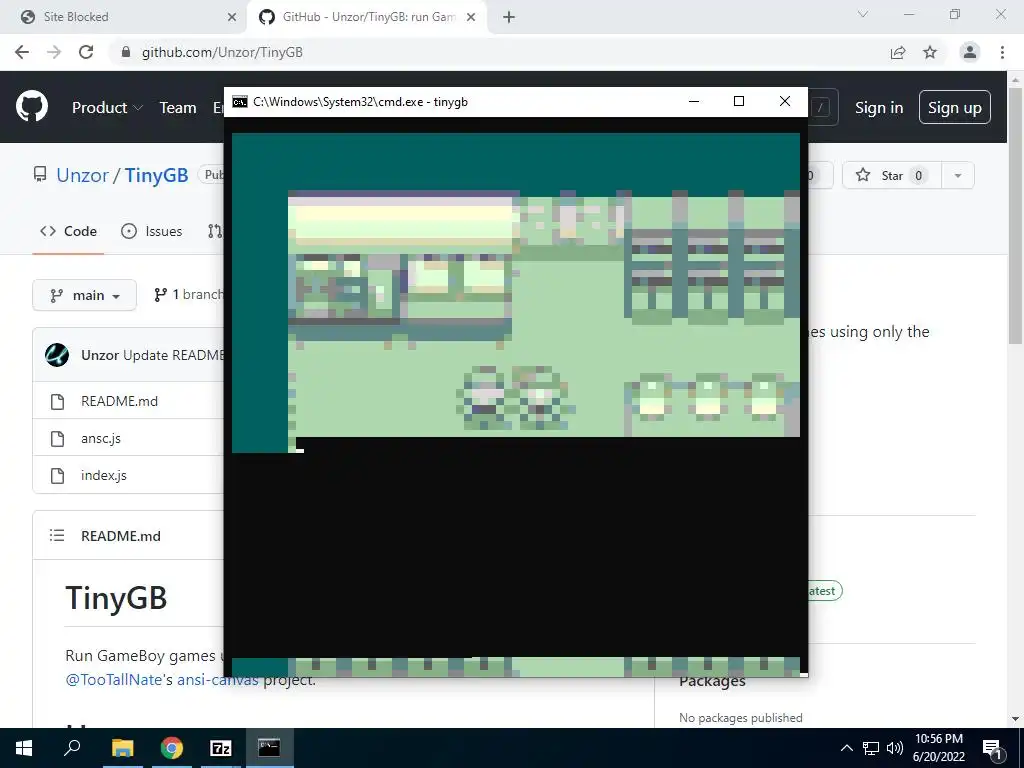Click the cmd.exe title bar icon

(x=240, y=101)
